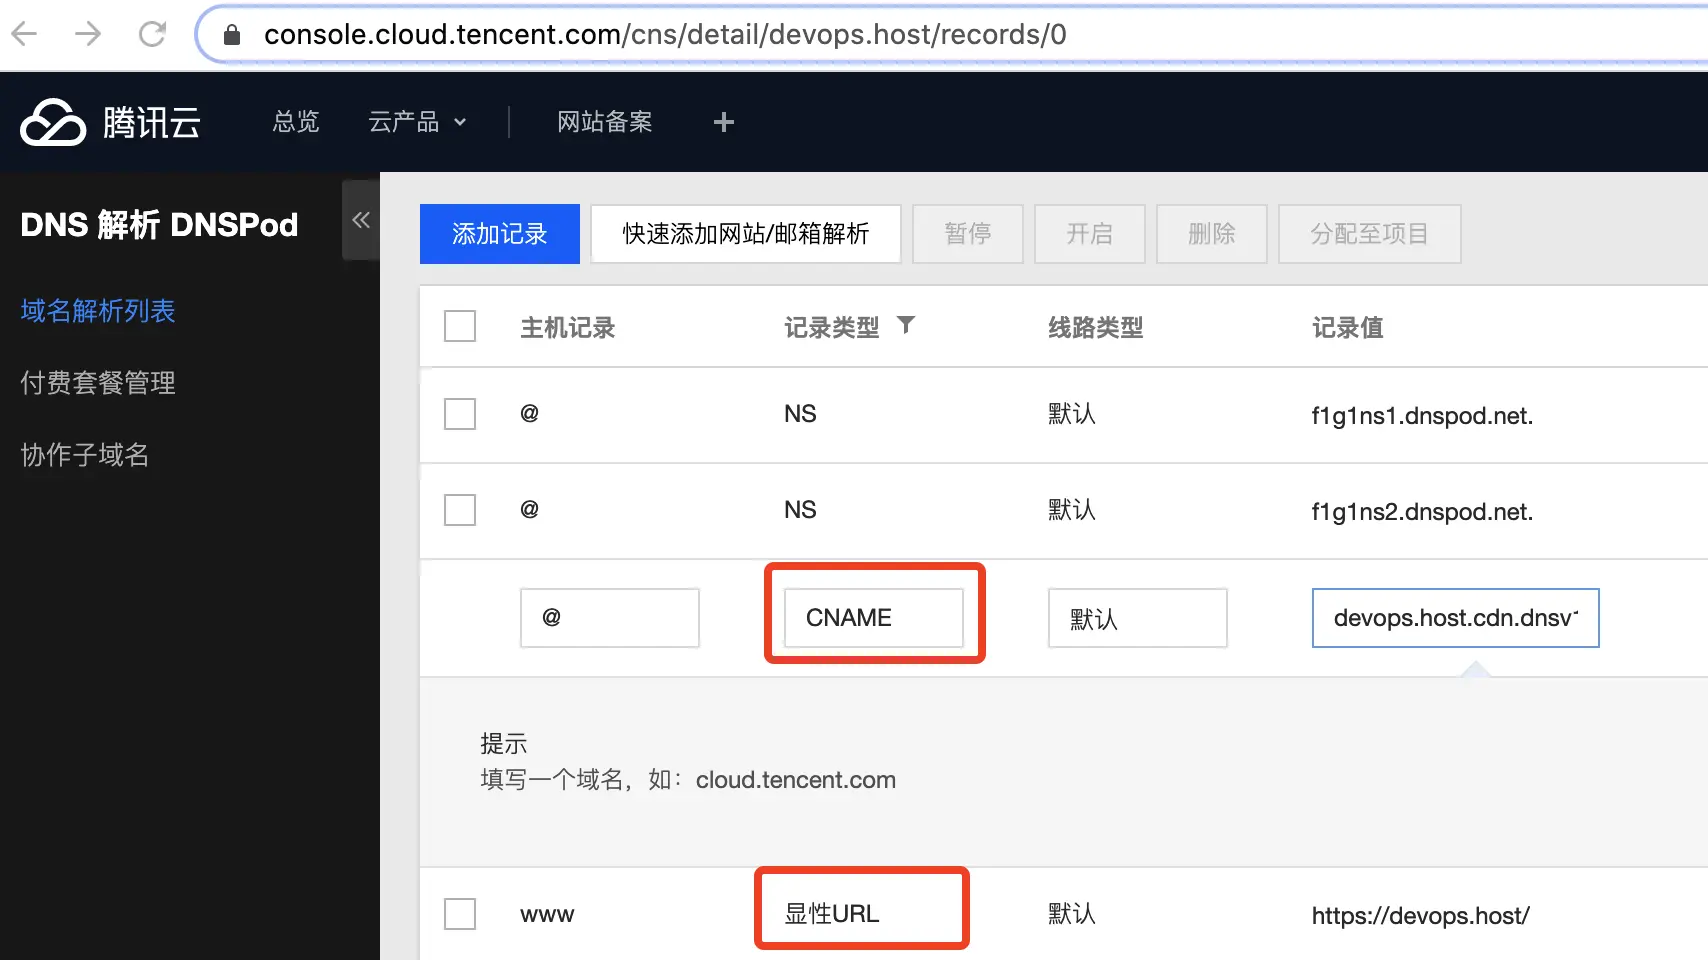This screenshot has width=1708, height=960.
Task: Refresh the page with the reload icon
Action: coord(152,33)
